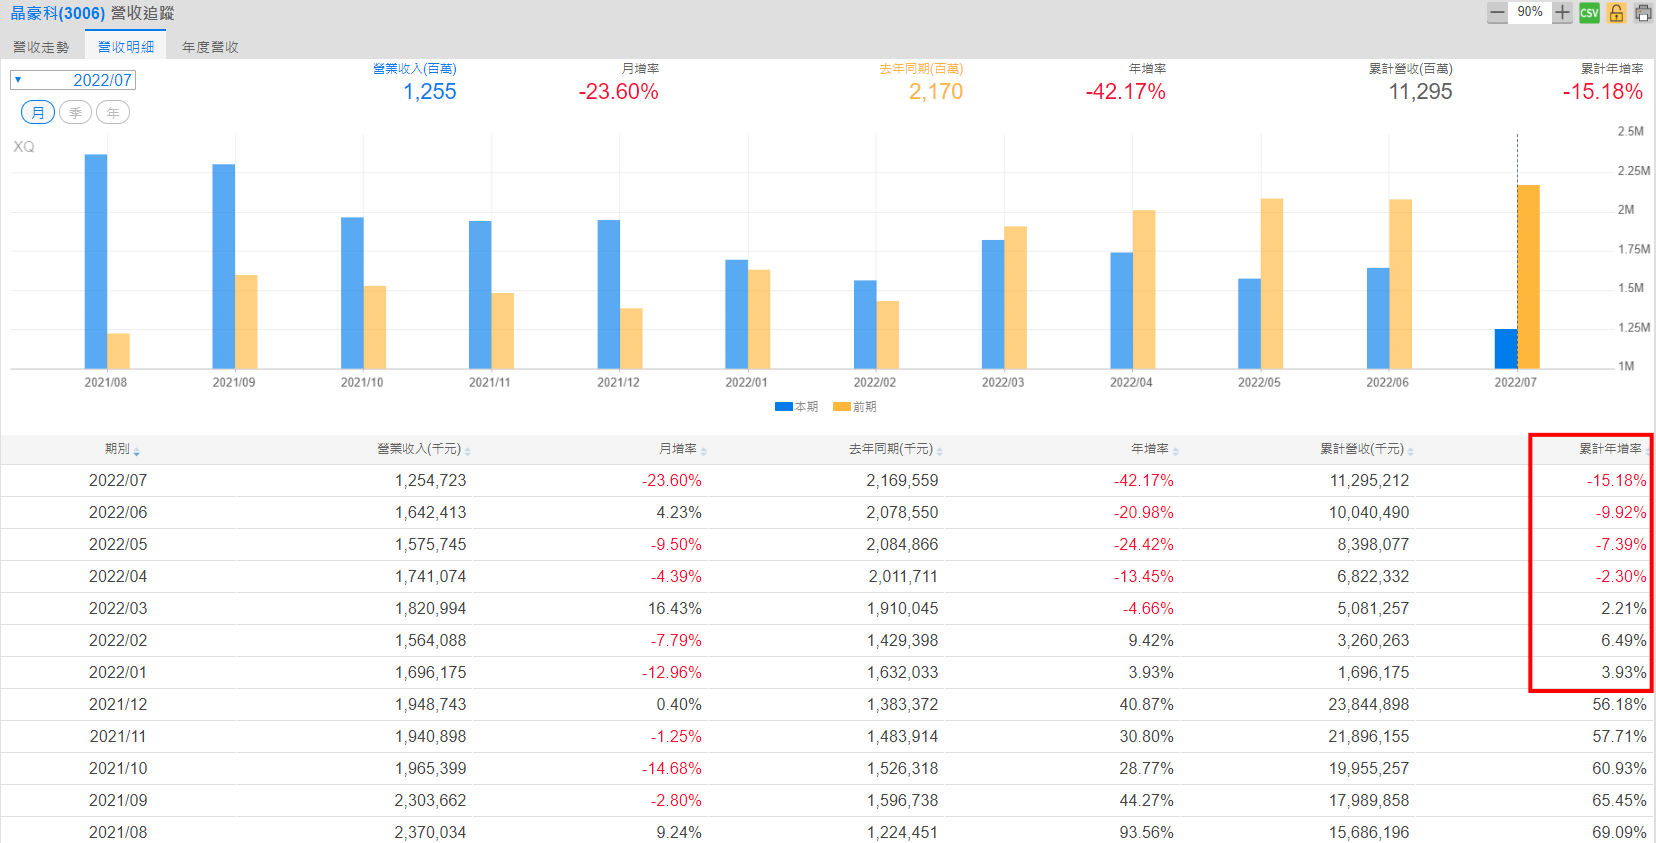Viewport: 1656px width, 843px height.
Task: Click cumulative growth cell 56.18%
Action: point(1620,705)
